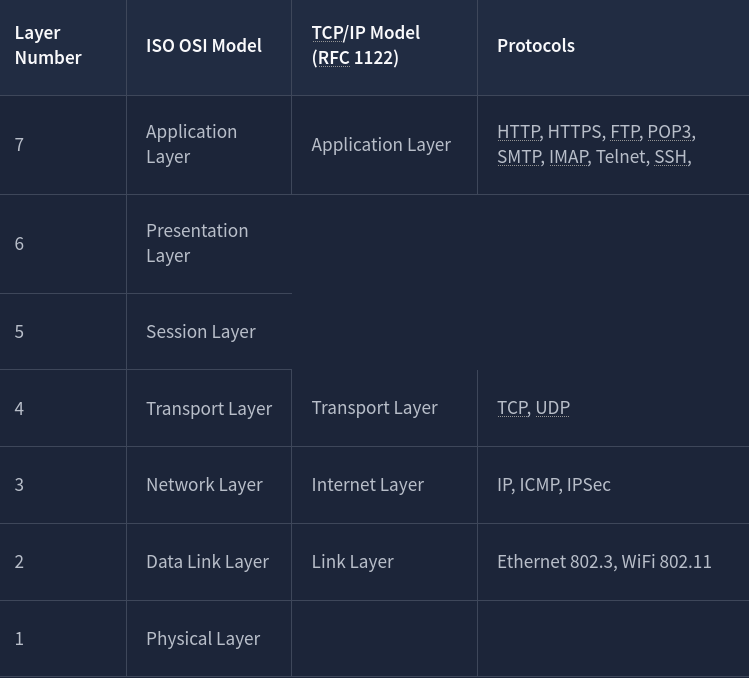The width and height of the screenshot is (749, 678).
Task: Click TCP in the Transport Layer protocols cell
Action: click(x=512, y=408)
